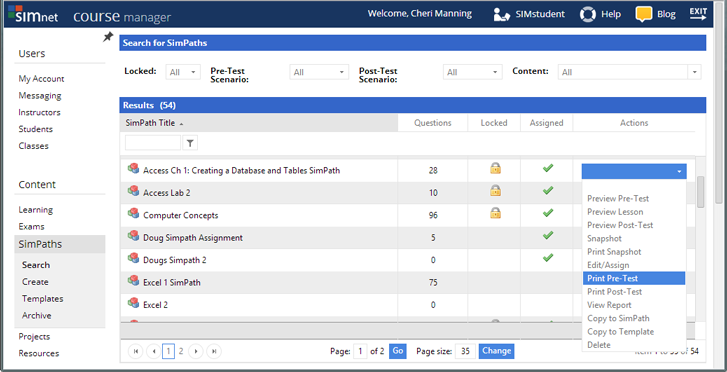727x372 pixels.
Task: Click the pin icon above the sidebar
Action: (108, 37)
